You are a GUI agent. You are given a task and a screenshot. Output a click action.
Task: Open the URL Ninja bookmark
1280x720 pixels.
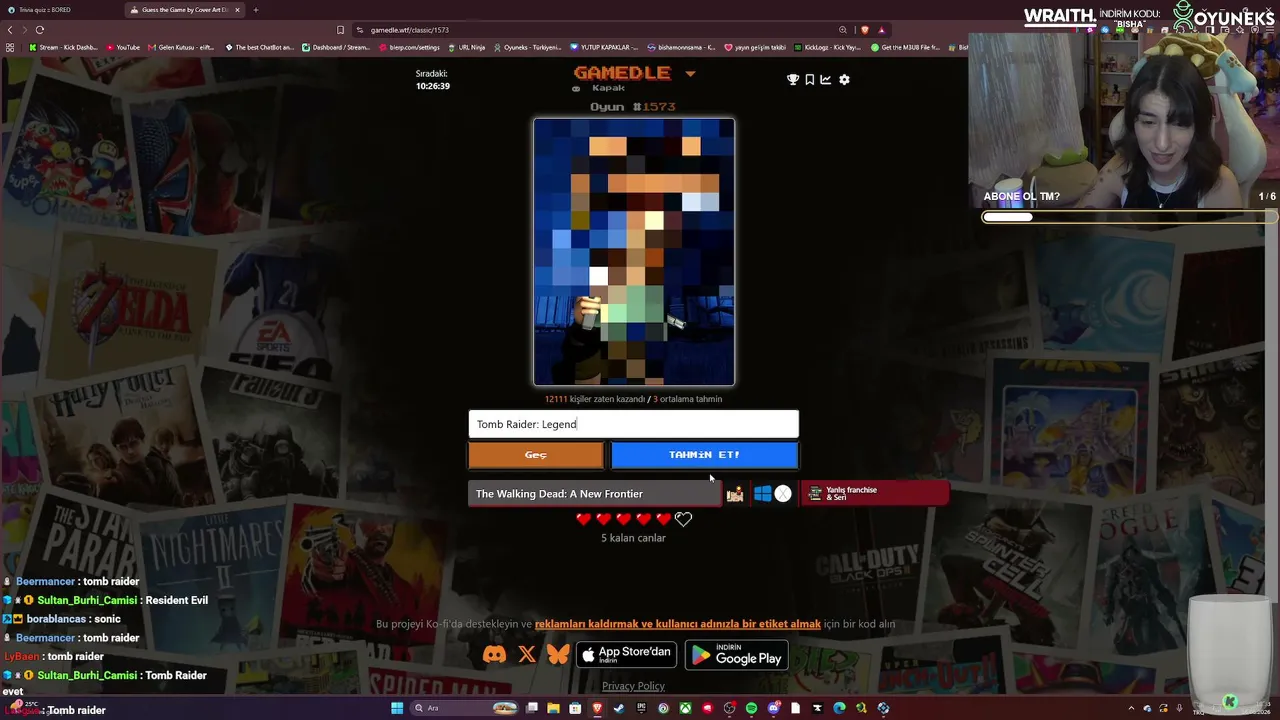click(466, 47)
